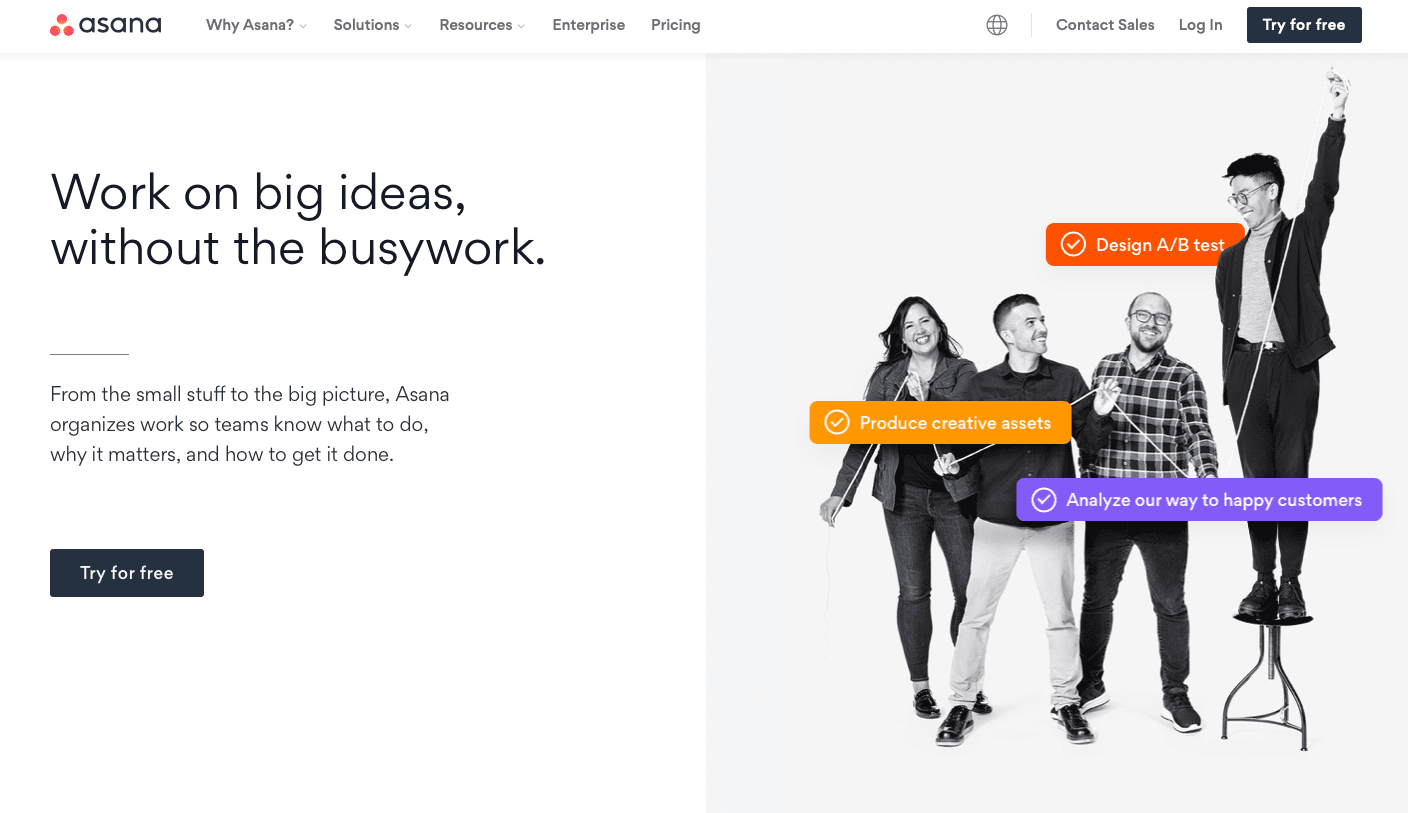Image resolution: width=1408 pixels, height=813 pixels.
Task: Select the yellow Produce creative assets tag
Action: tap(940, 423)
